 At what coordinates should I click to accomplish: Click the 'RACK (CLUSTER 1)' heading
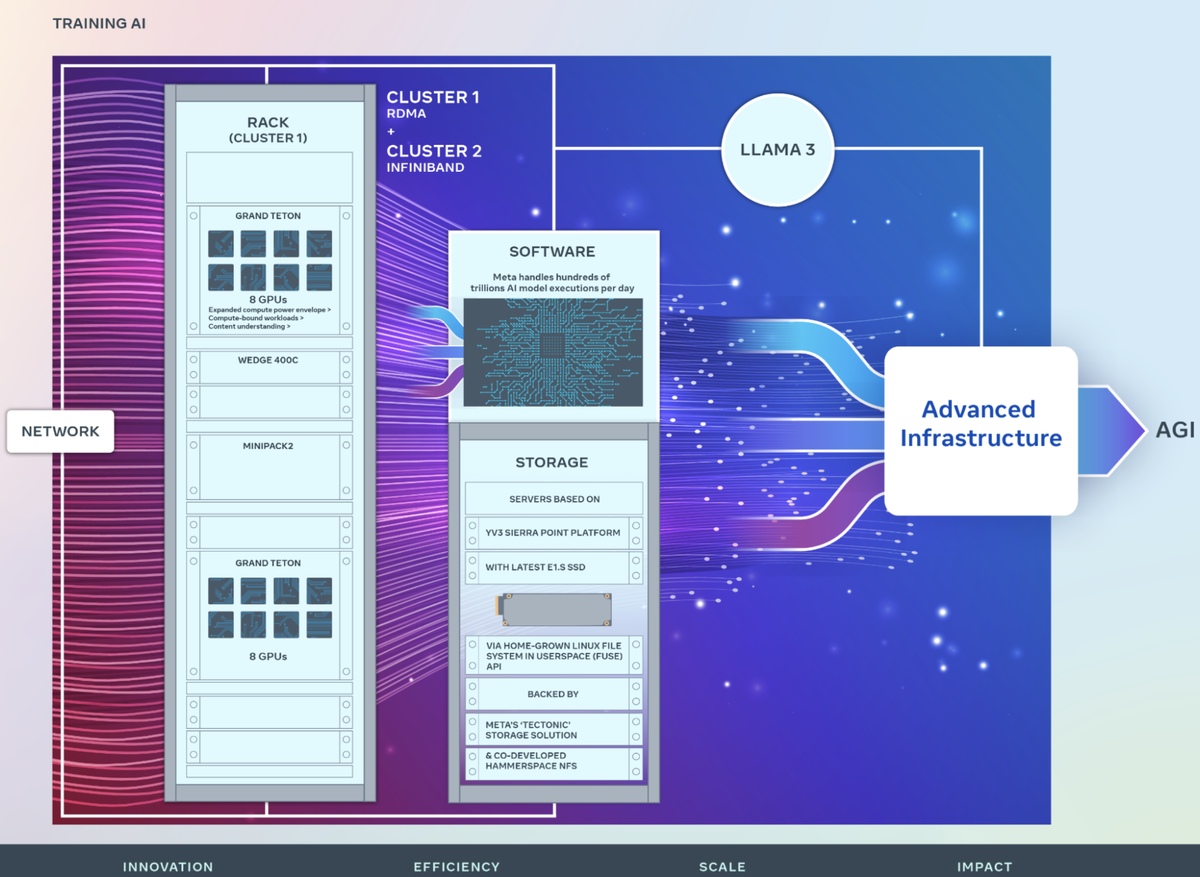(268, 130)
